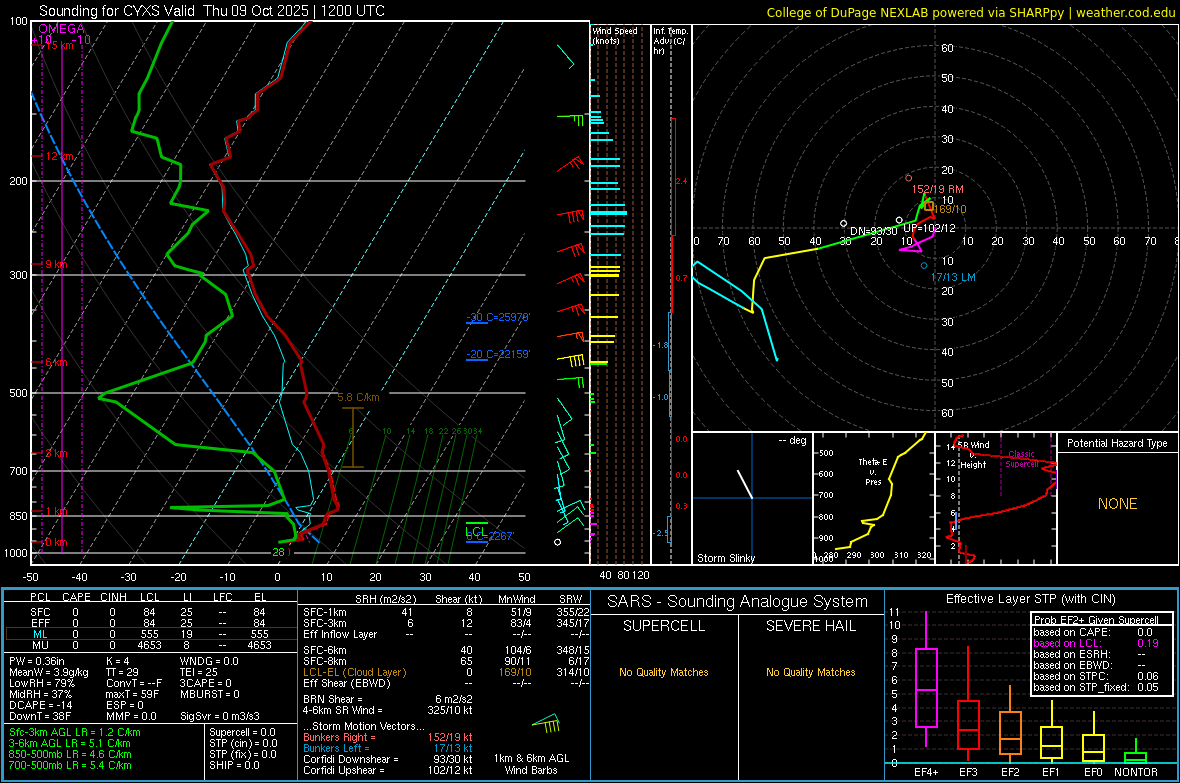The image size is (1180, 783).
Task: Click the 'PW = 0.36in' value
Action: click(x=37, y=661)
